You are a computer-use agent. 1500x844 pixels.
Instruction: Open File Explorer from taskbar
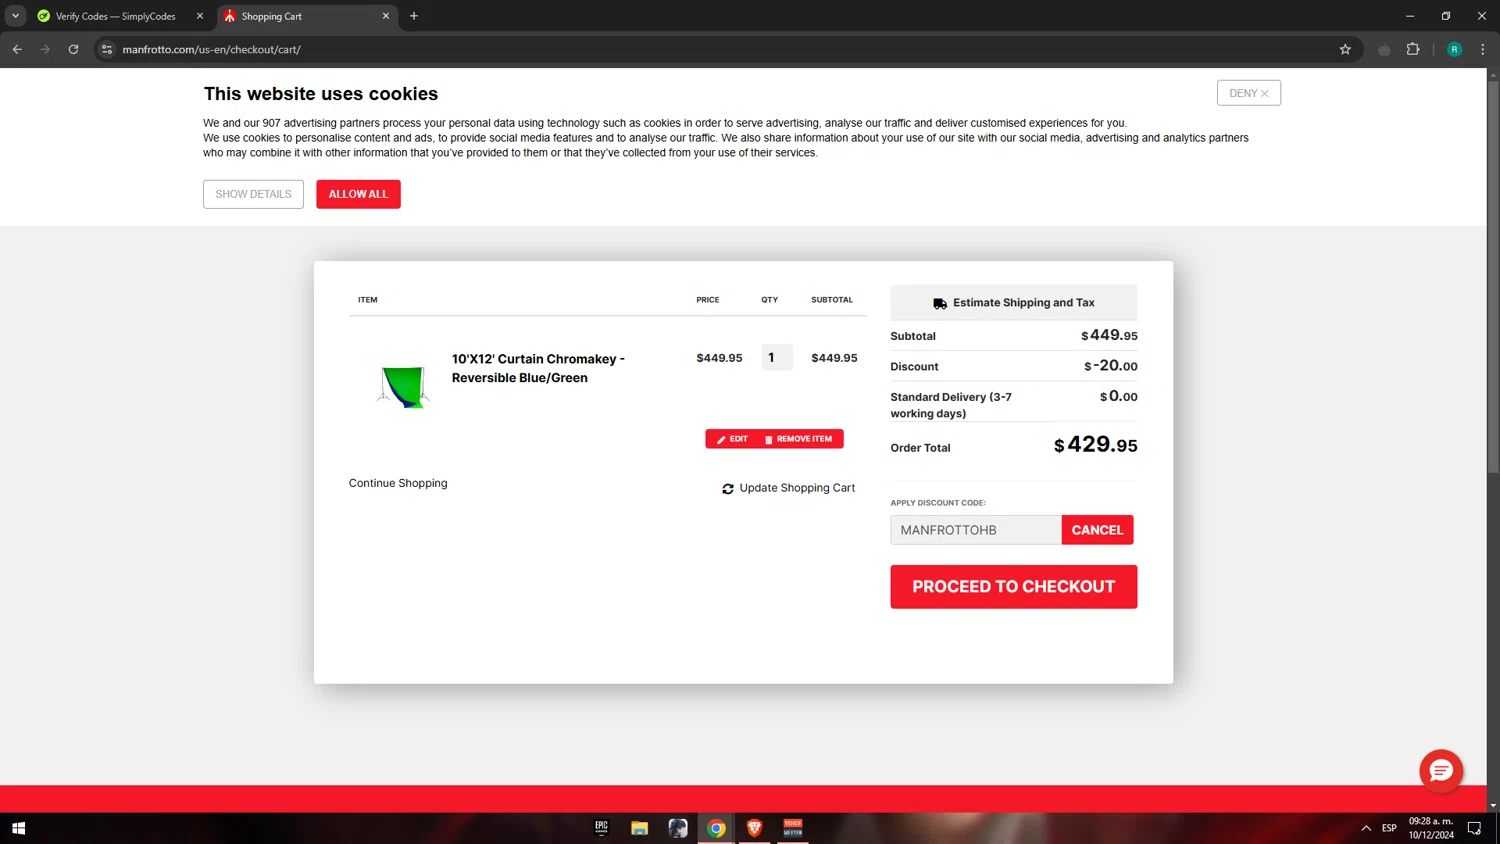click(x=639, y=828)
